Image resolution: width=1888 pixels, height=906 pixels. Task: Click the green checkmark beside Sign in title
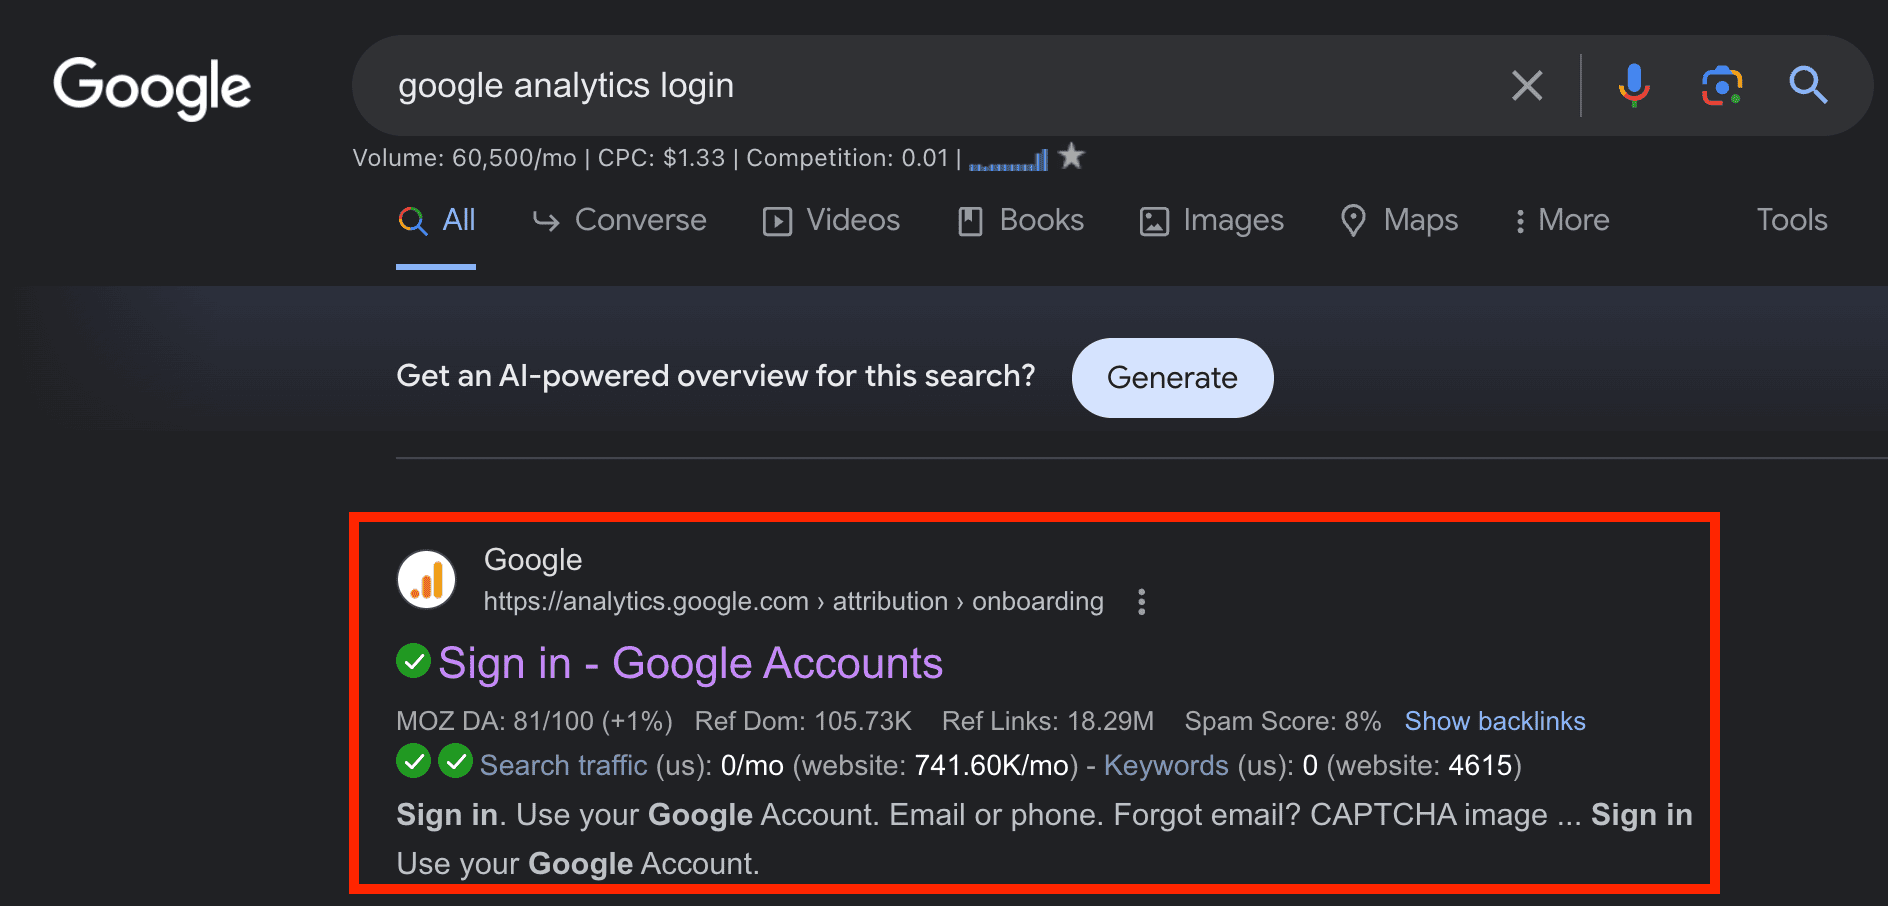tap(413, 661)
